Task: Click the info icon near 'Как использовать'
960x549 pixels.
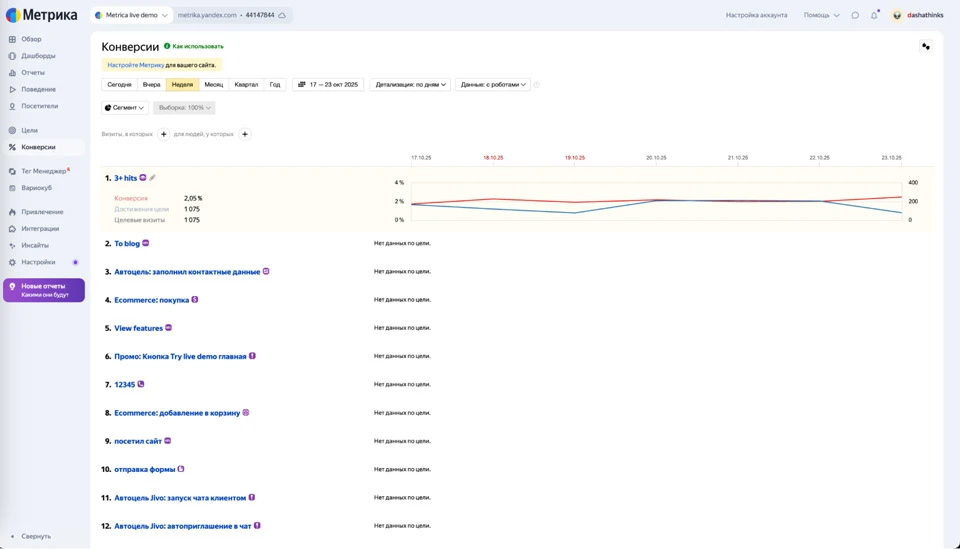Action: [x=167, y=46]
